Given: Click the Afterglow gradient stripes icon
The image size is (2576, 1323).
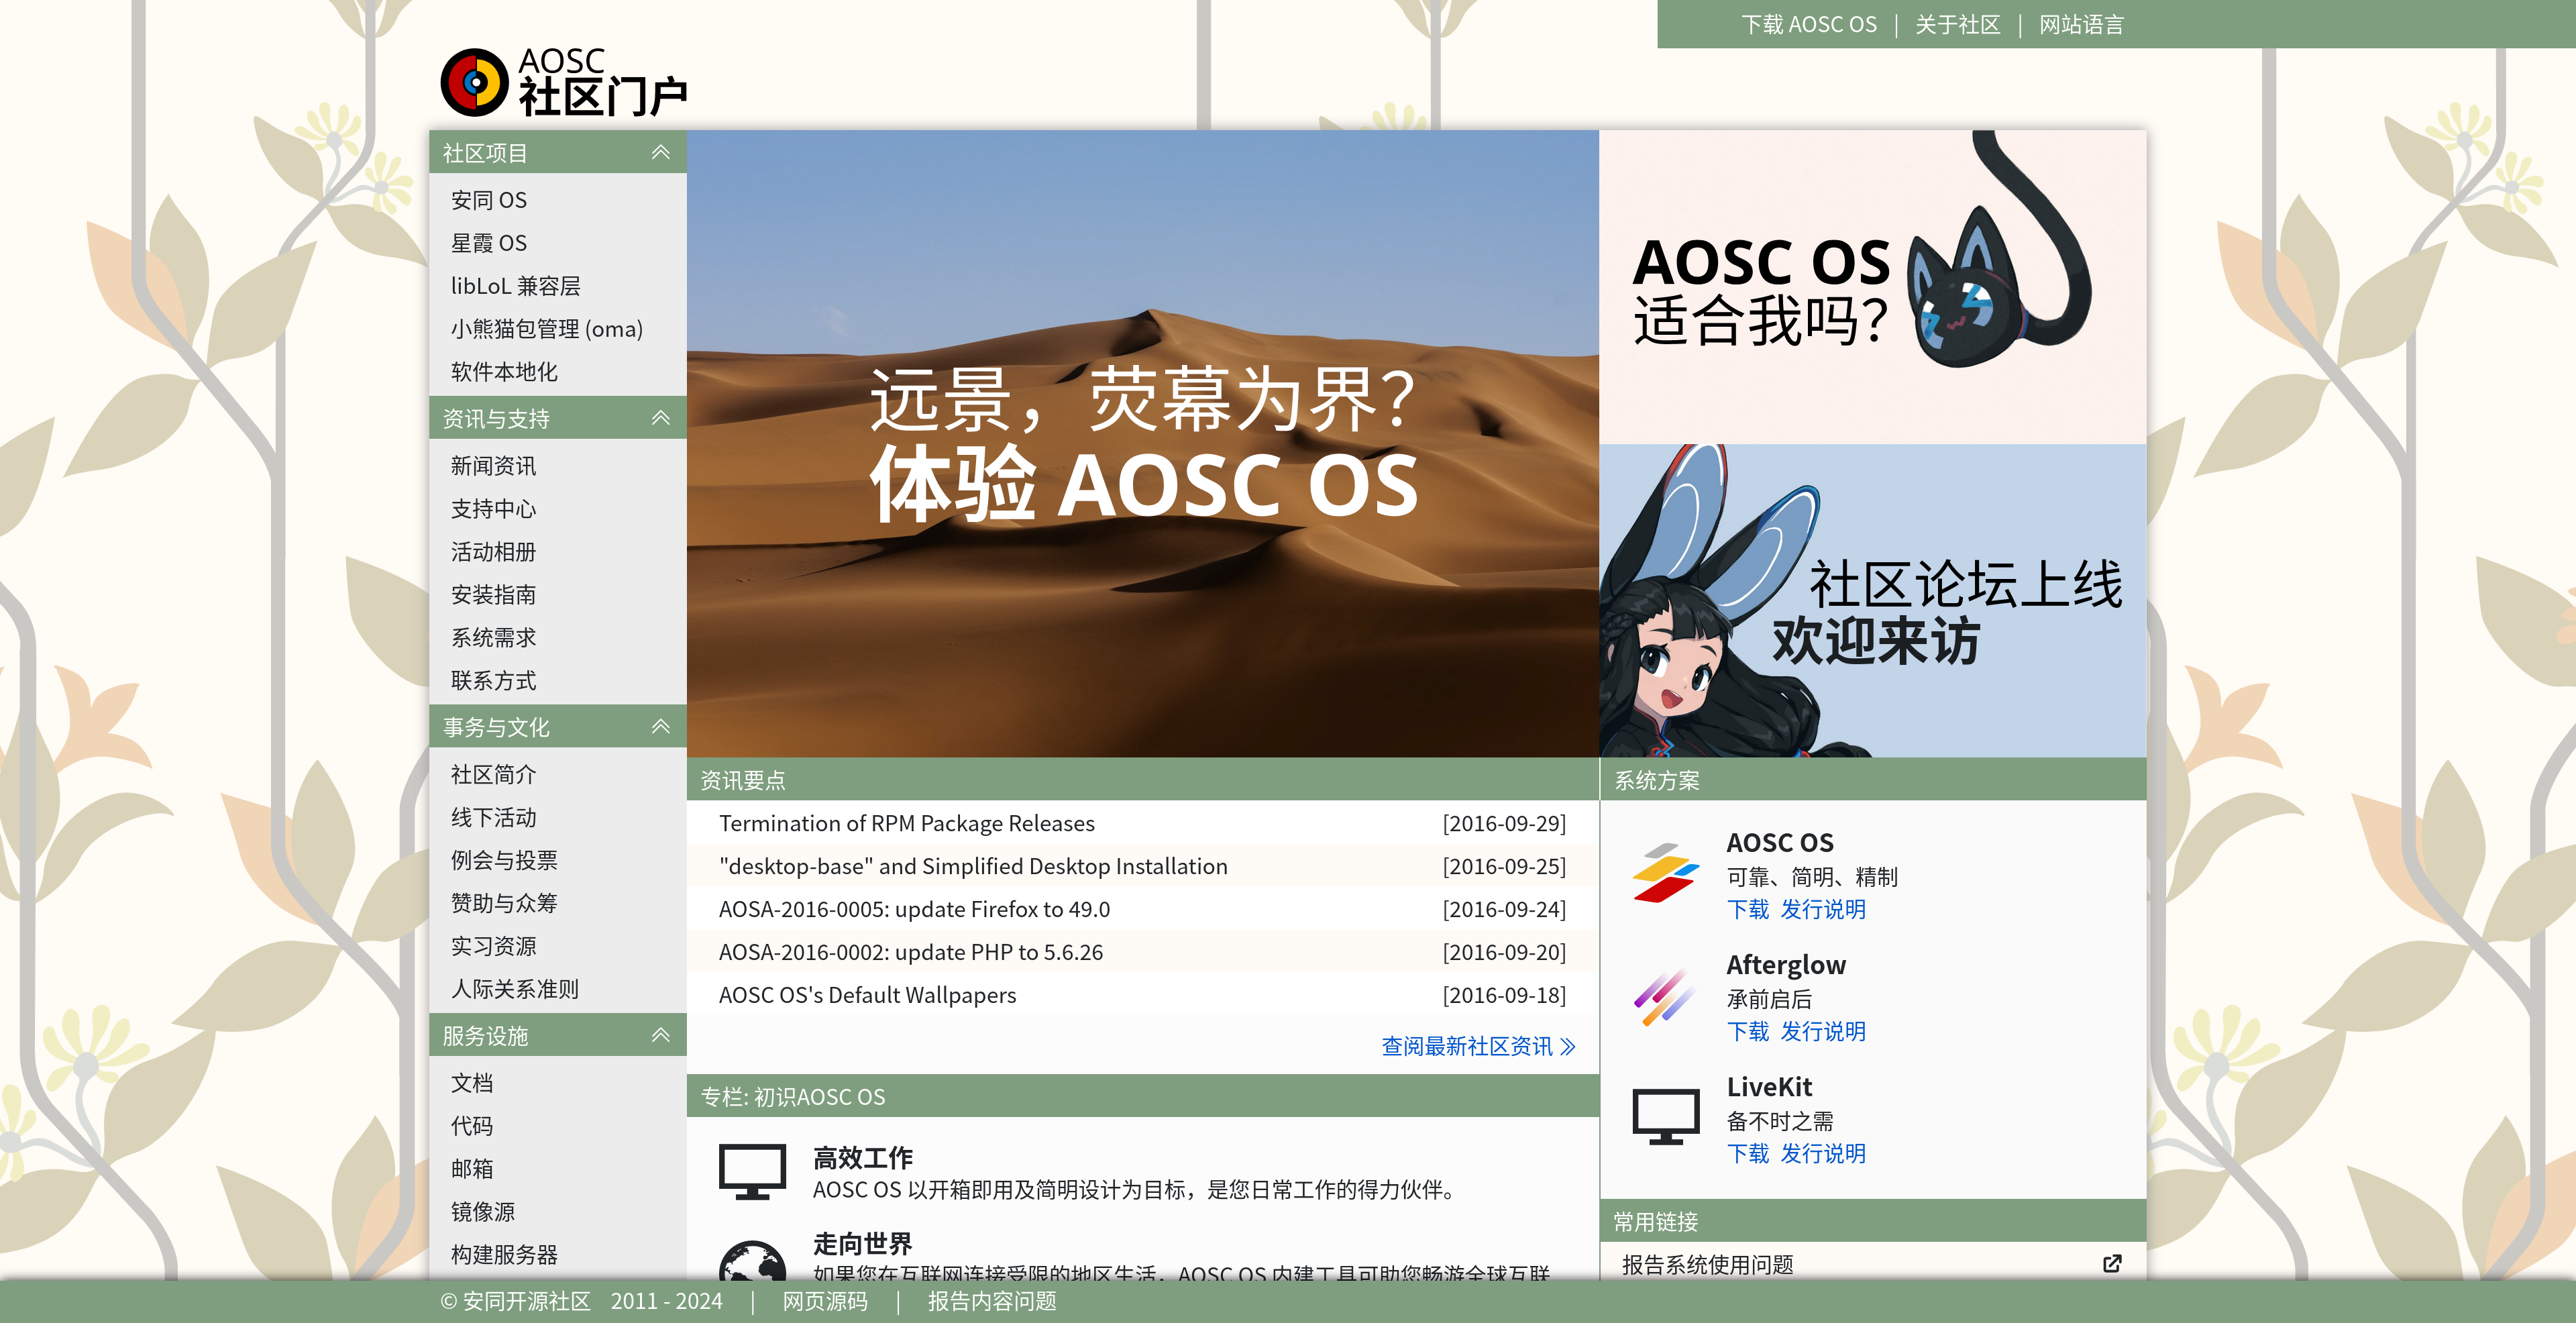Looking at the screenshot, I should 1666,997.
